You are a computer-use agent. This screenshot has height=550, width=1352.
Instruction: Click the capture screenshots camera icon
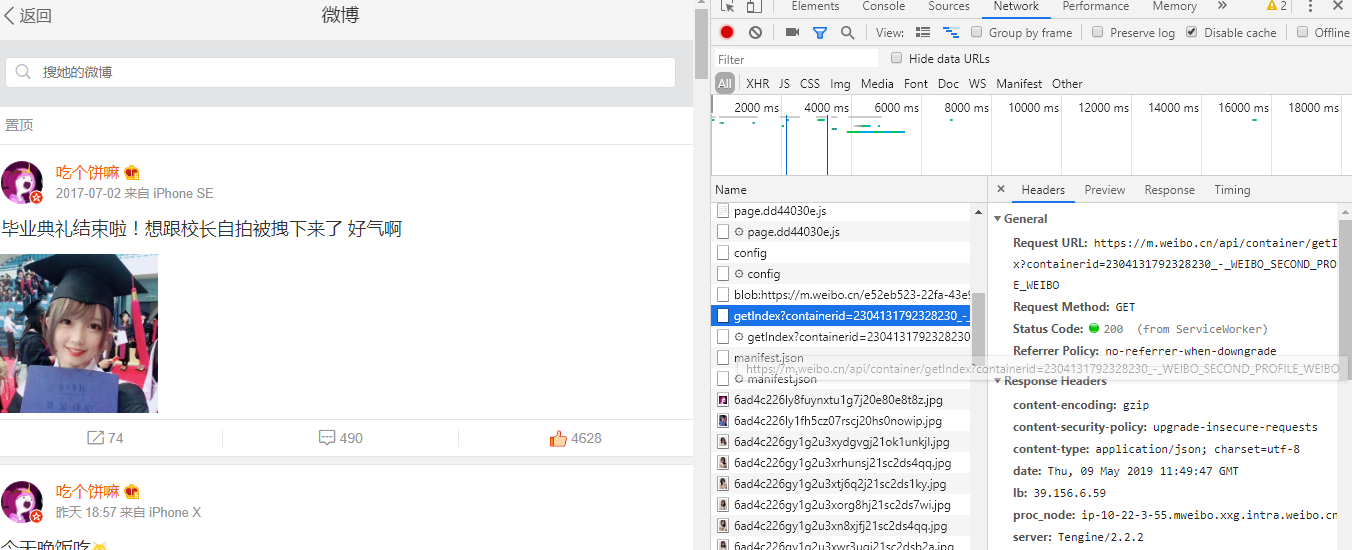click(x=792, y=32)
